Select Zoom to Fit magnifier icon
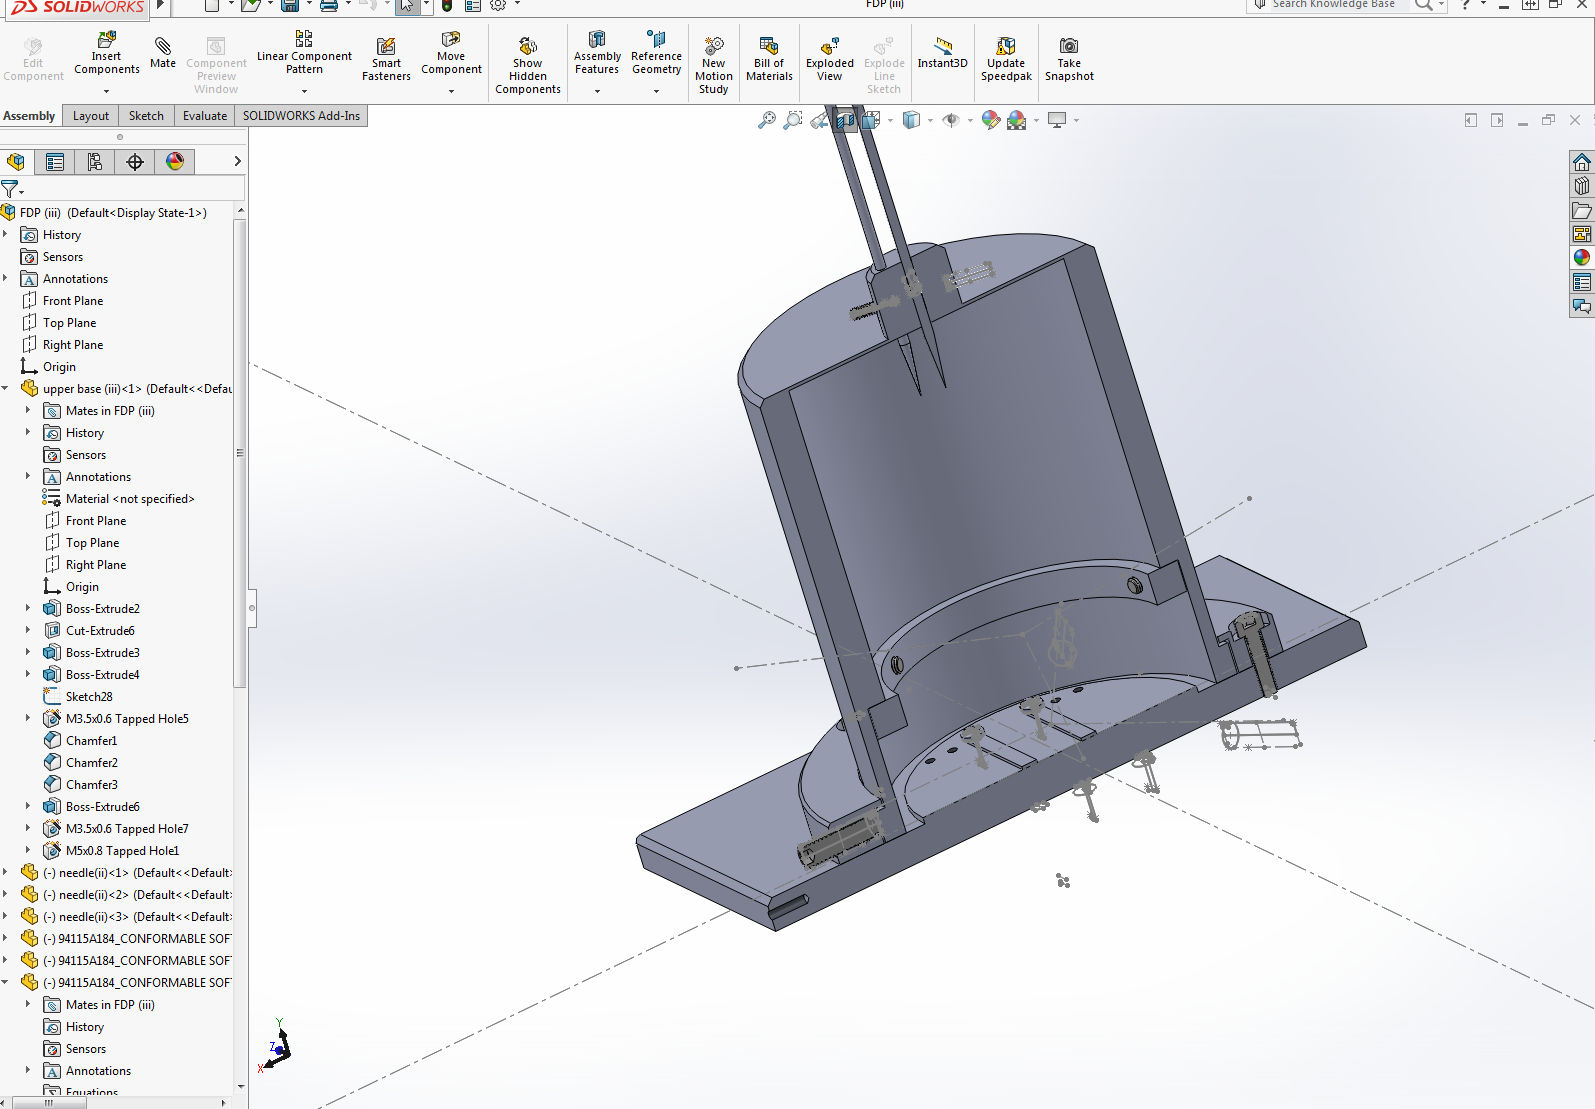Screen dimensions: 1595x1109 coord(767,120)
